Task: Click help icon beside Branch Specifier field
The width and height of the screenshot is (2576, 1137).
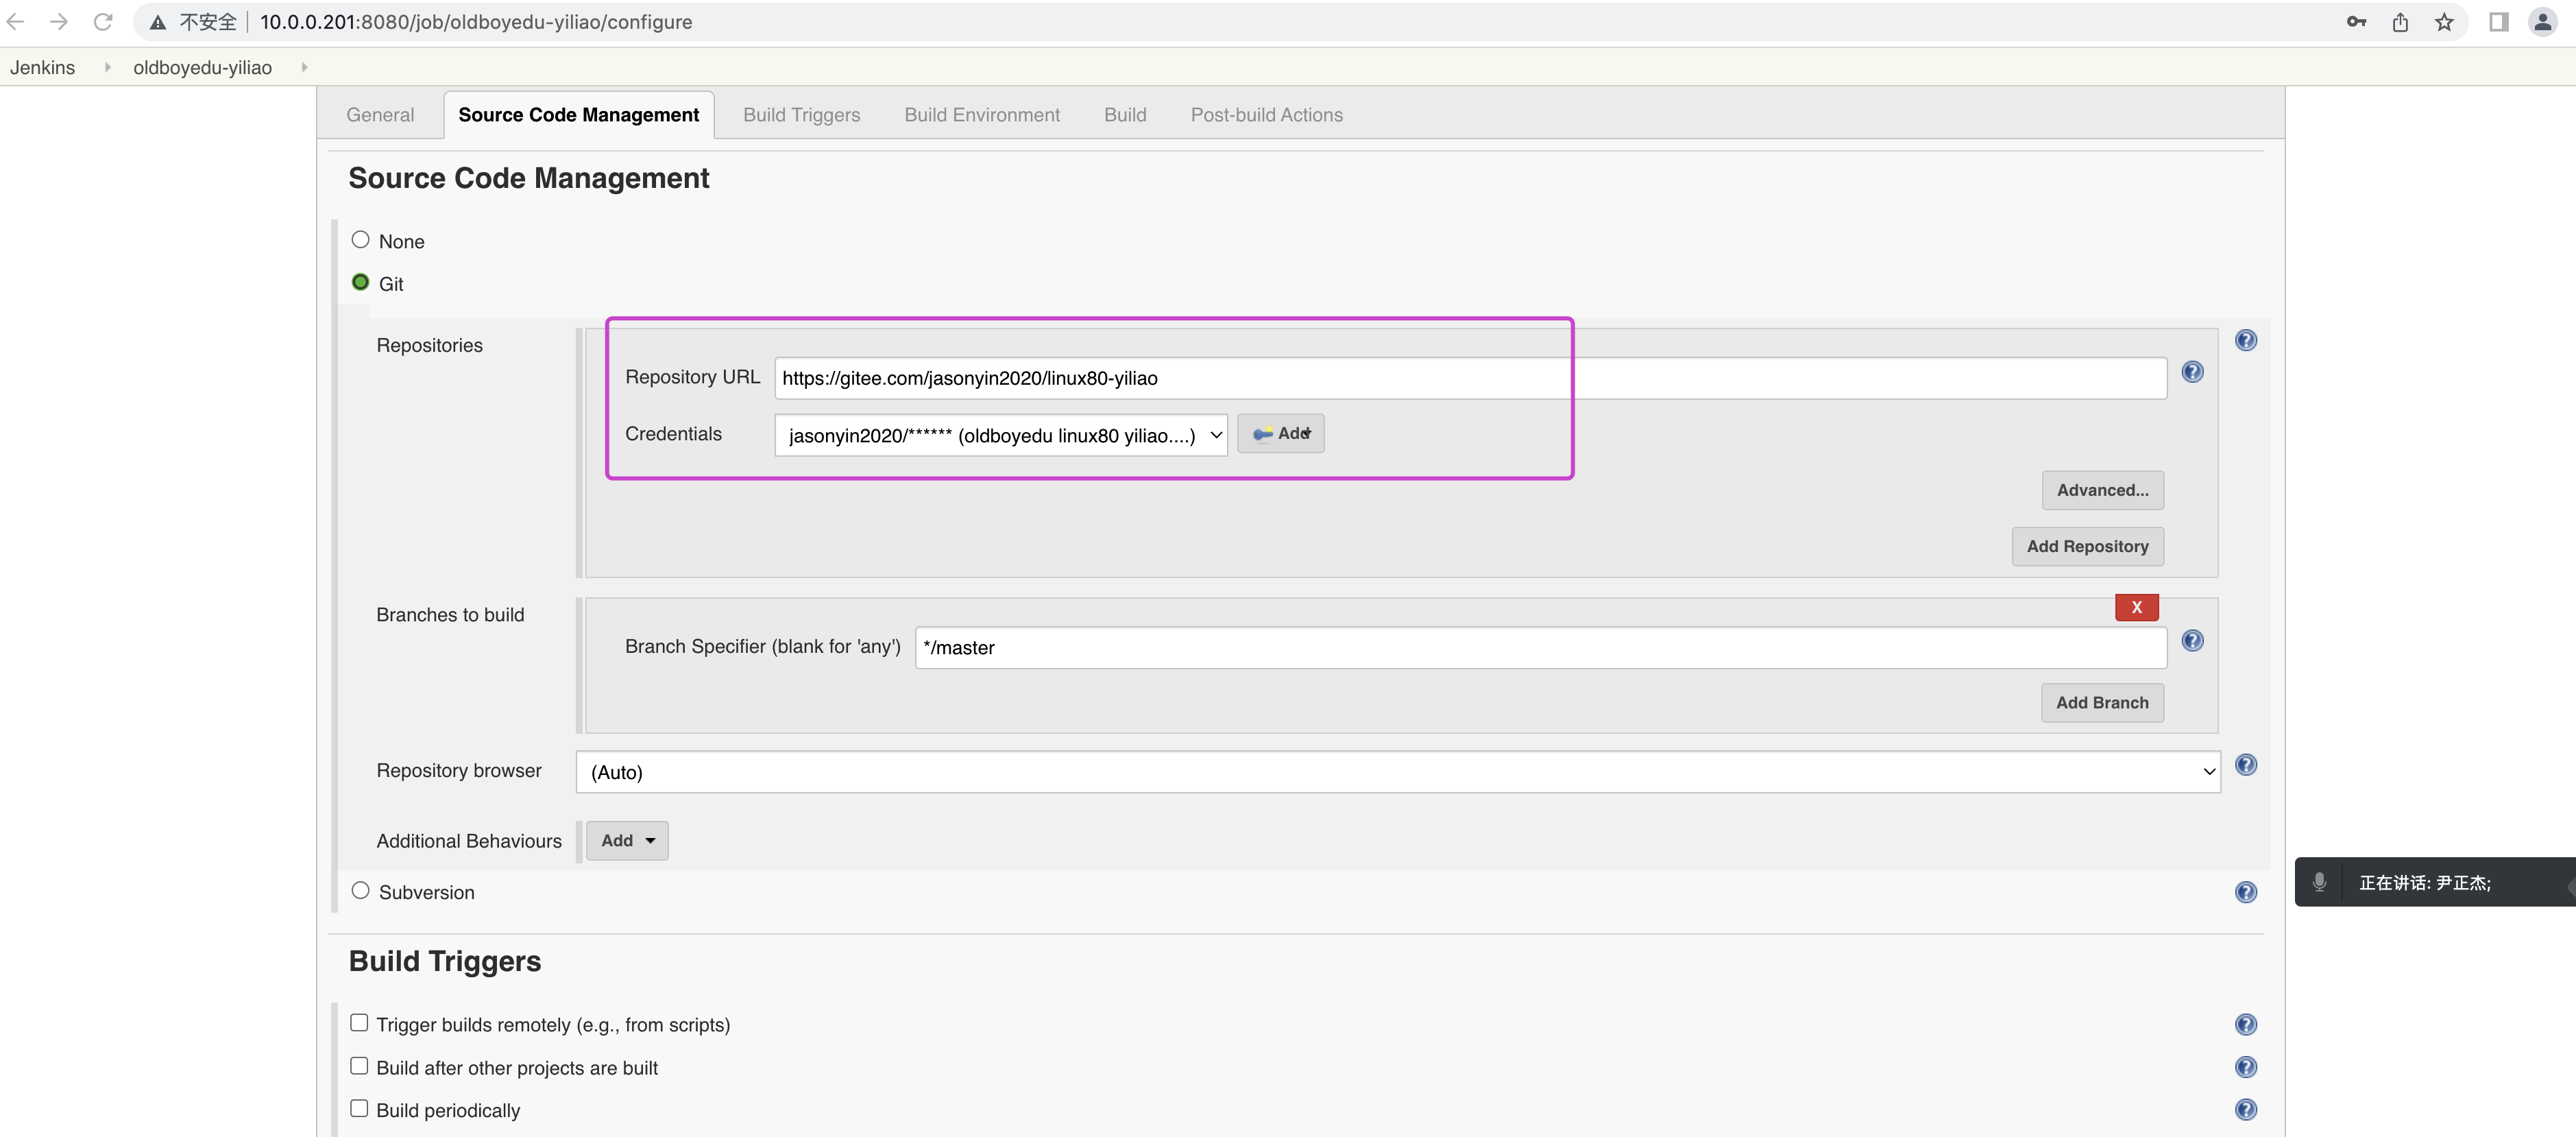Action: click(x=2192, y=641)
